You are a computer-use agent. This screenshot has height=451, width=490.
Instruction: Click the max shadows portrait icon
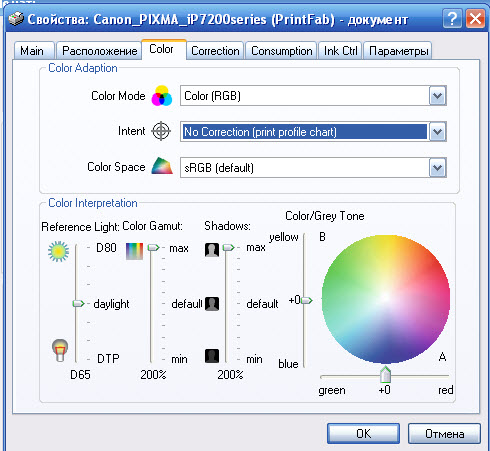[x=212, y=250]
